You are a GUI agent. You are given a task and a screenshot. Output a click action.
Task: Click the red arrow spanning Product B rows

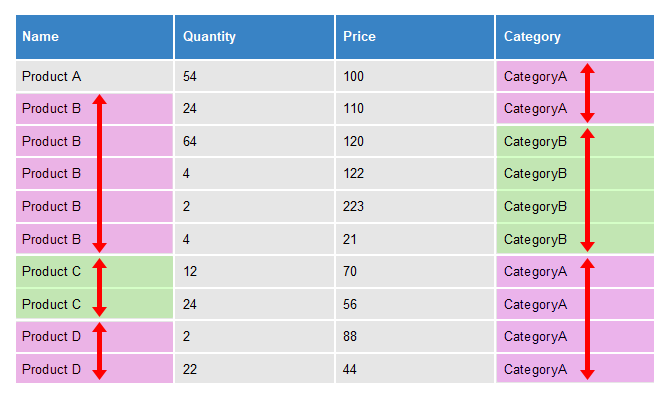tap(100, 173)
